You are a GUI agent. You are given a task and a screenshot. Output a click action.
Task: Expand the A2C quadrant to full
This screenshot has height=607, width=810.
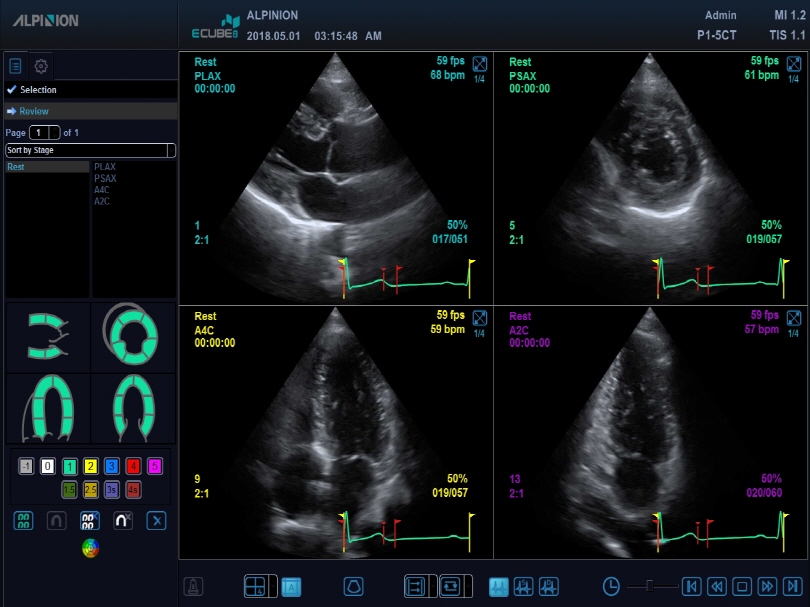pyautogui.click(x=794, y=319)
